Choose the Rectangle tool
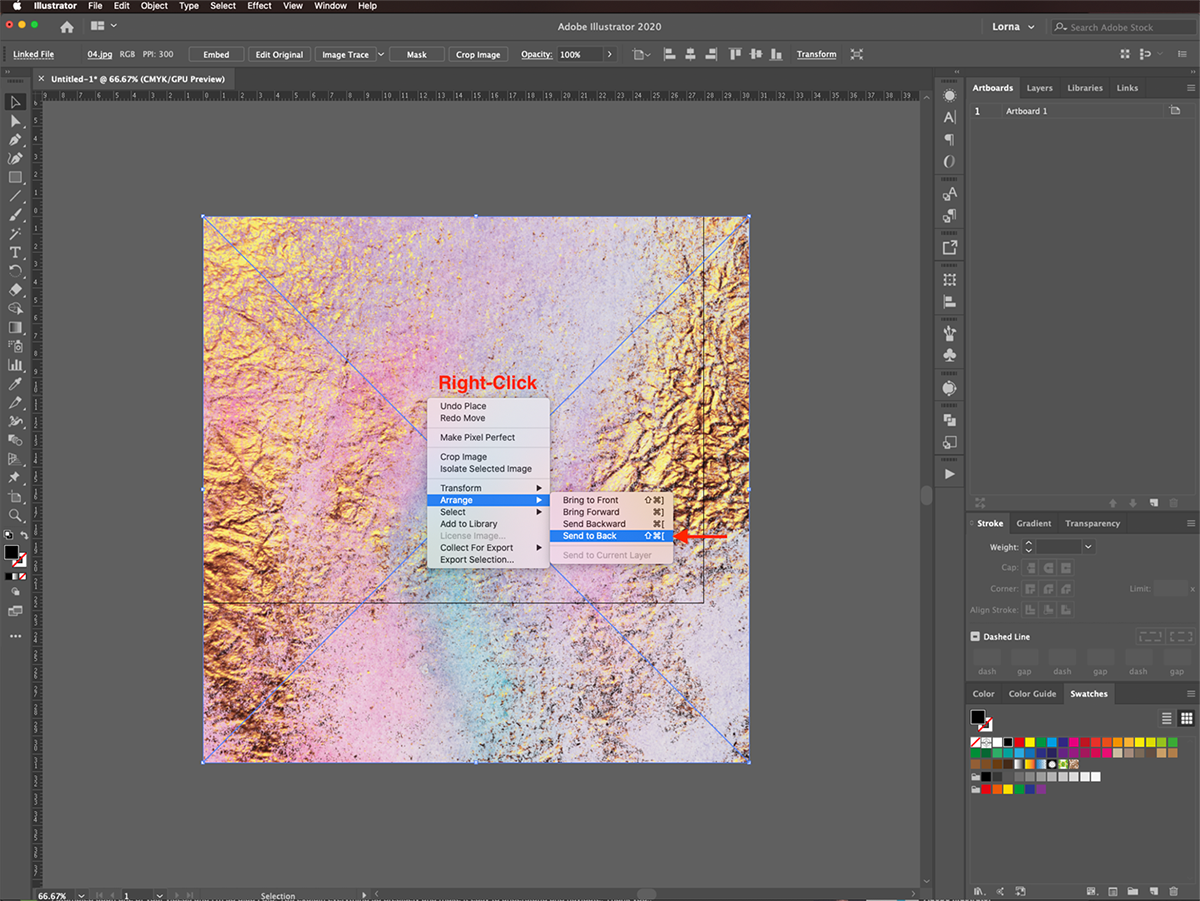Image resolution: width=1200 pixels, height=901 pixels. click(x=15, y=178)
